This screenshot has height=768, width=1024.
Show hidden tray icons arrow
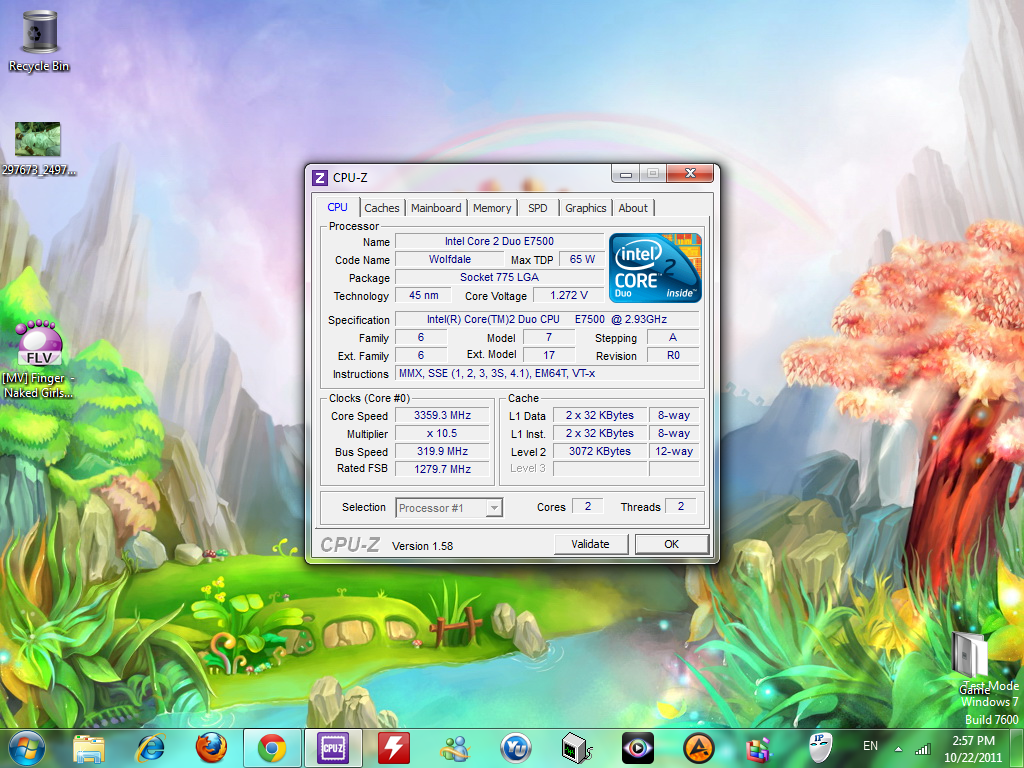[x=899, y=749]
